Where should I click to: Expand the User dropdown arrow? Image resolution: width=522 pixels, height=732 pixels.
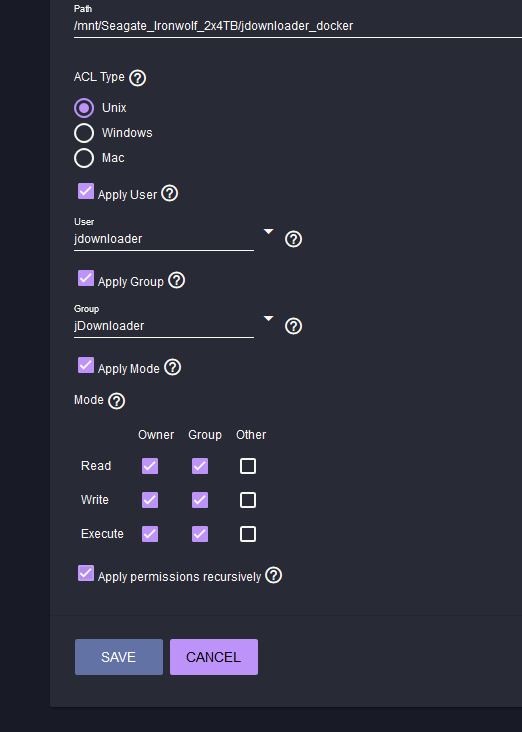268,232
